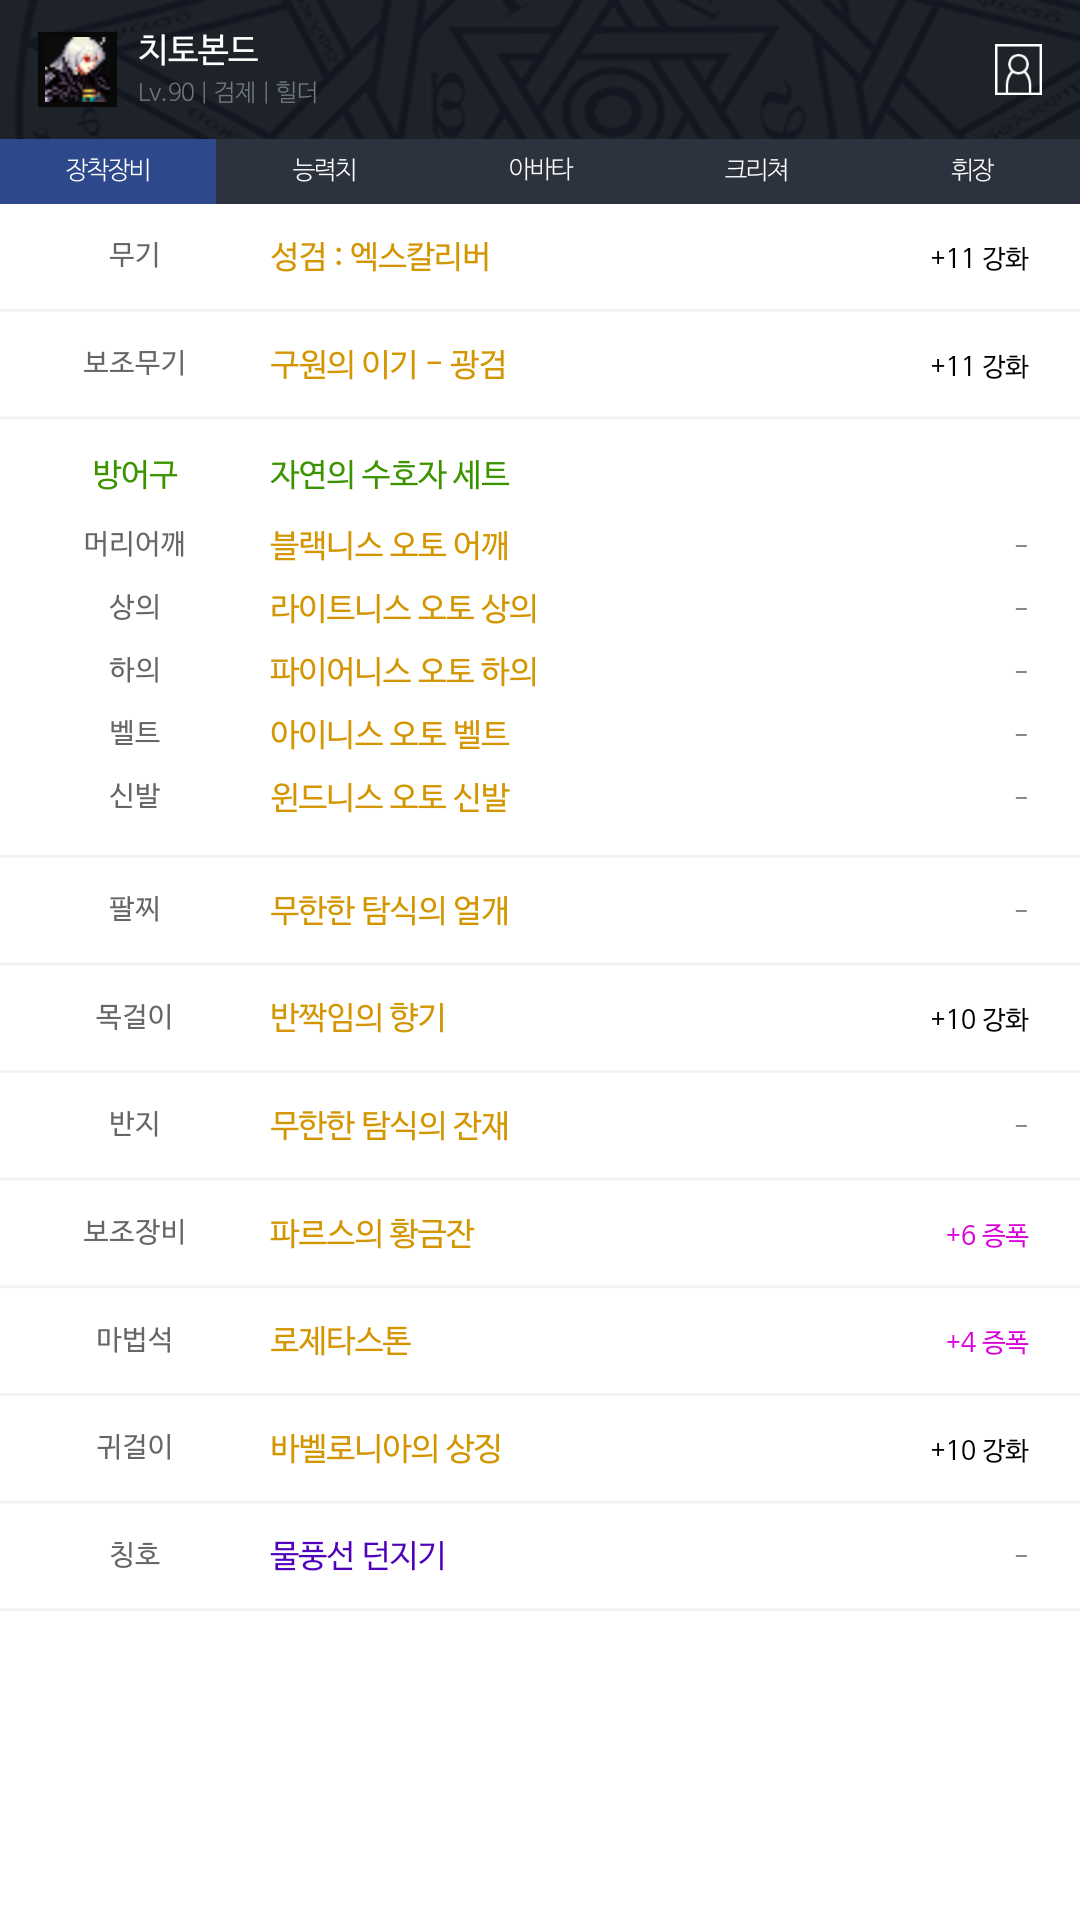Open magic stone 로제타스톤
Viewport: 1080px width, 1920px height.
[341, 1340]
